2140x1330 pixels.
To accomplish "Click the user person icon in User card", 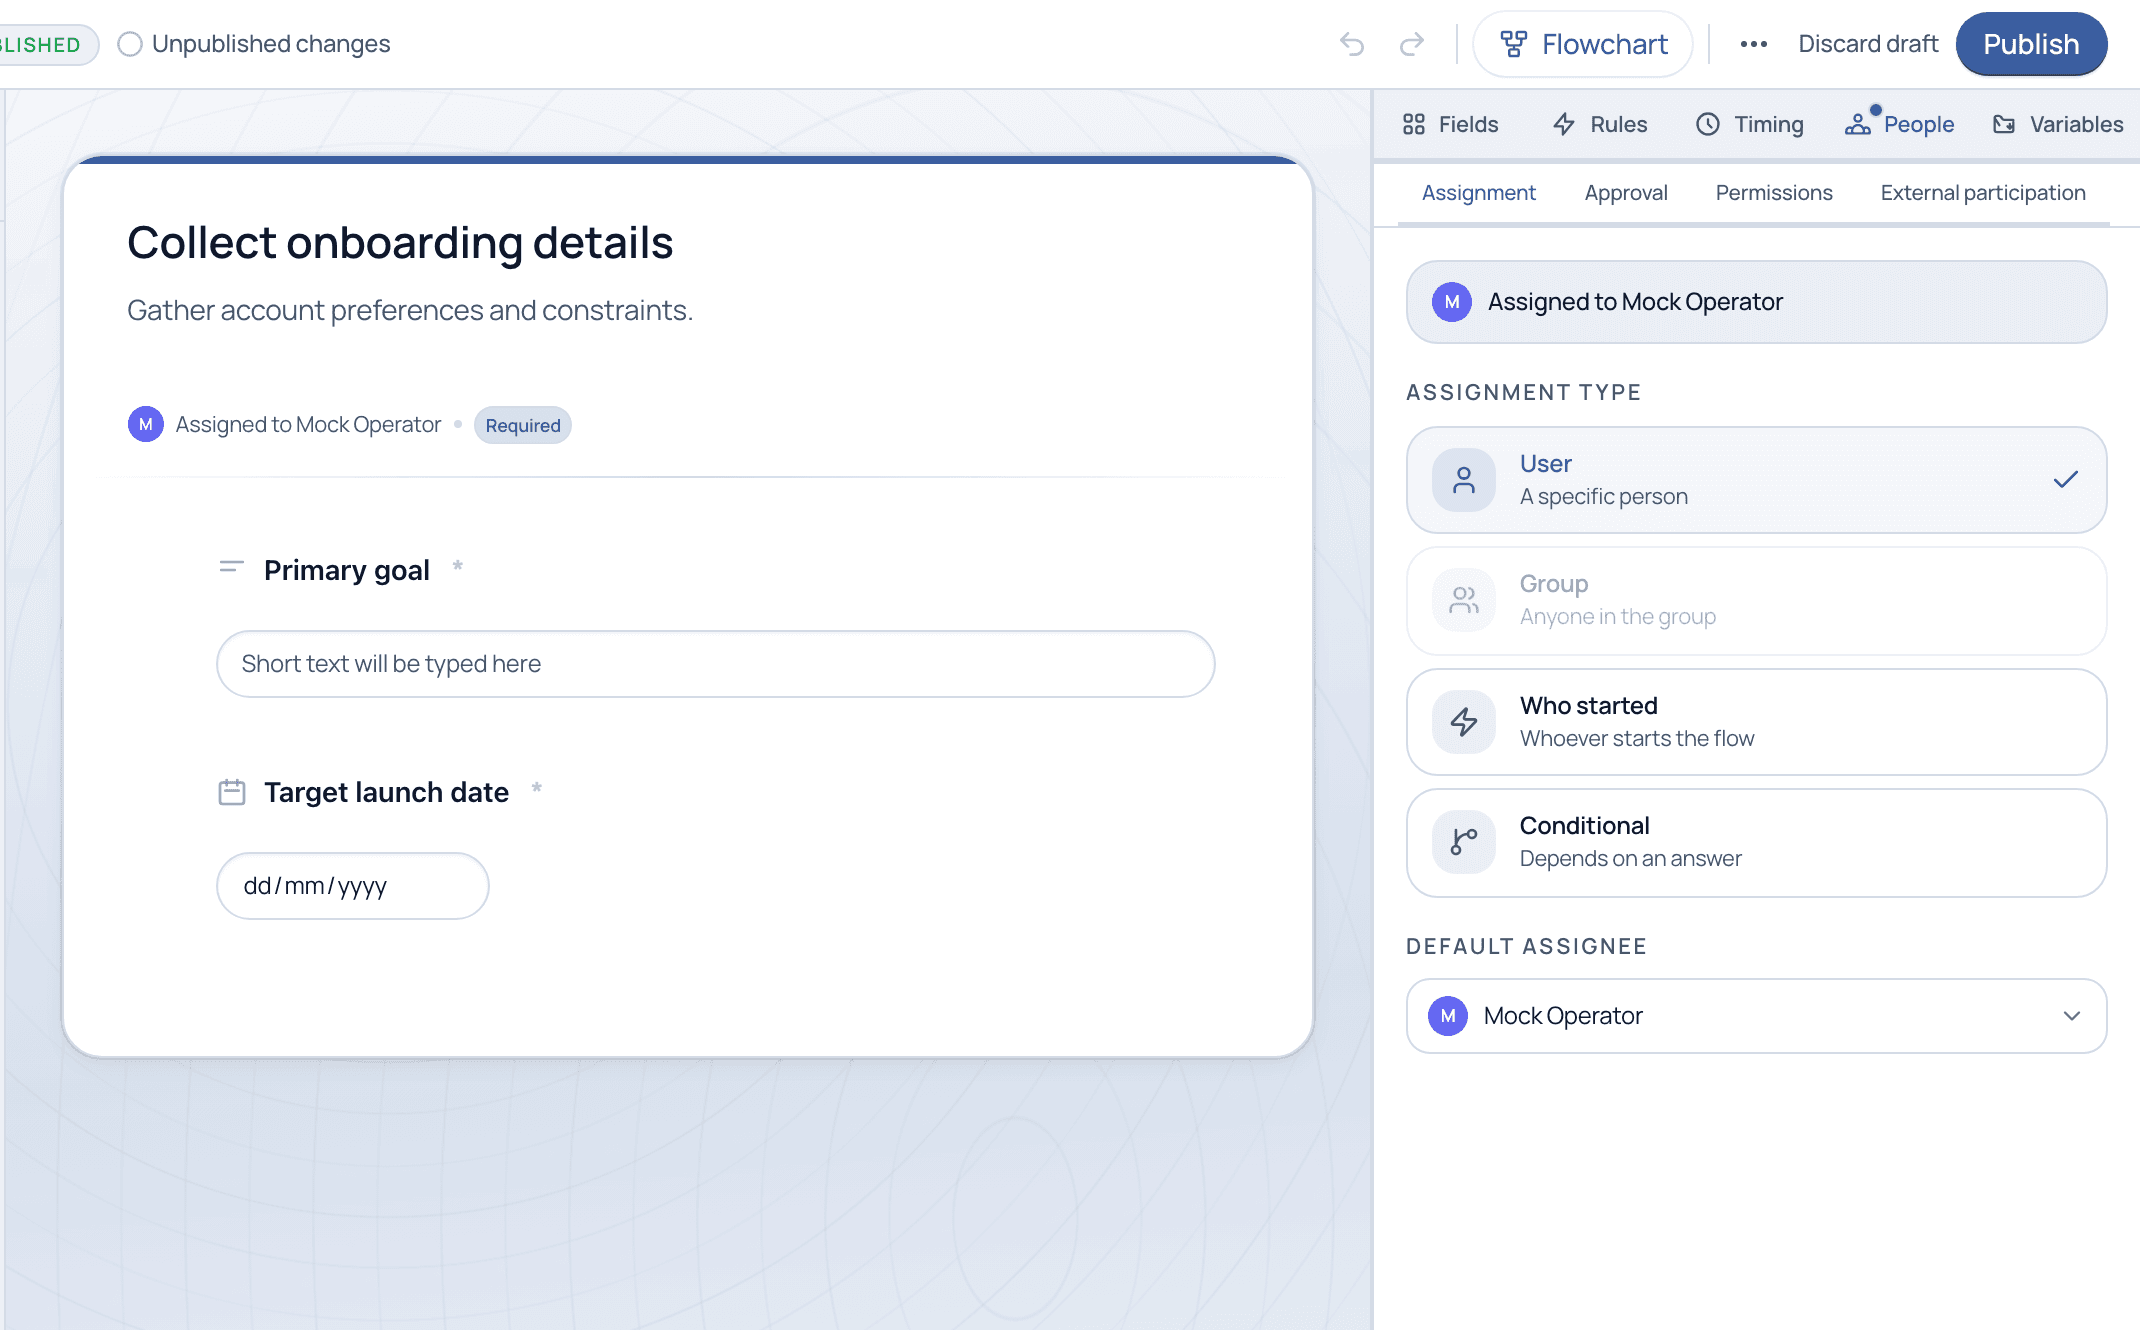I will (x=1464, y=480).
